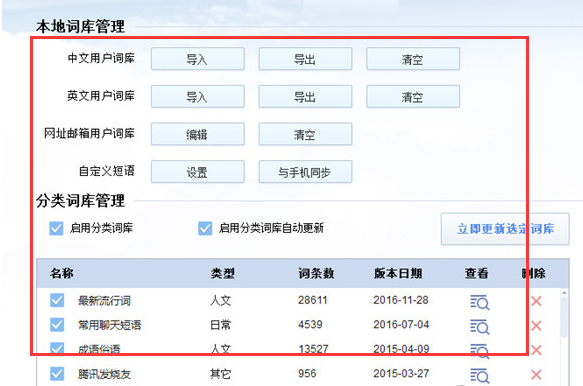
Task: Sort by the 名称 column header
Action: pyautogui.click(x=62, y=273)
